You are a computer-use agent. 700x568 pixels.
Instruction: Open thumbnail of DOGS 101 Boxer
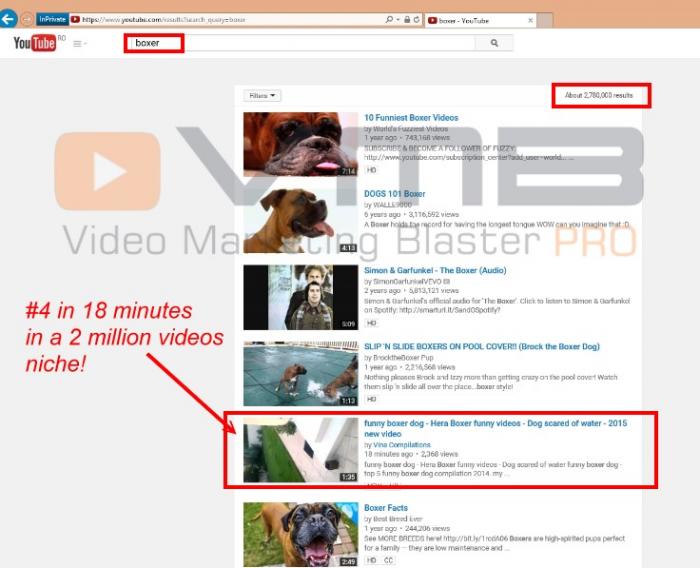(x=300, y=221)
